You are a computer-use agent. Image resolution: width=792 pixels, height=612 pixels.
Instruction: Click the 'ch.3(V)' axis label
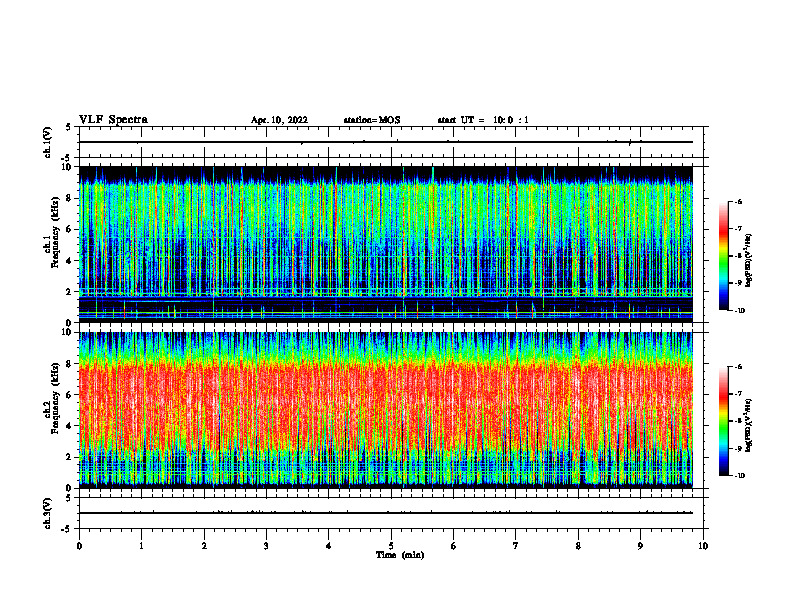point(47,513)
